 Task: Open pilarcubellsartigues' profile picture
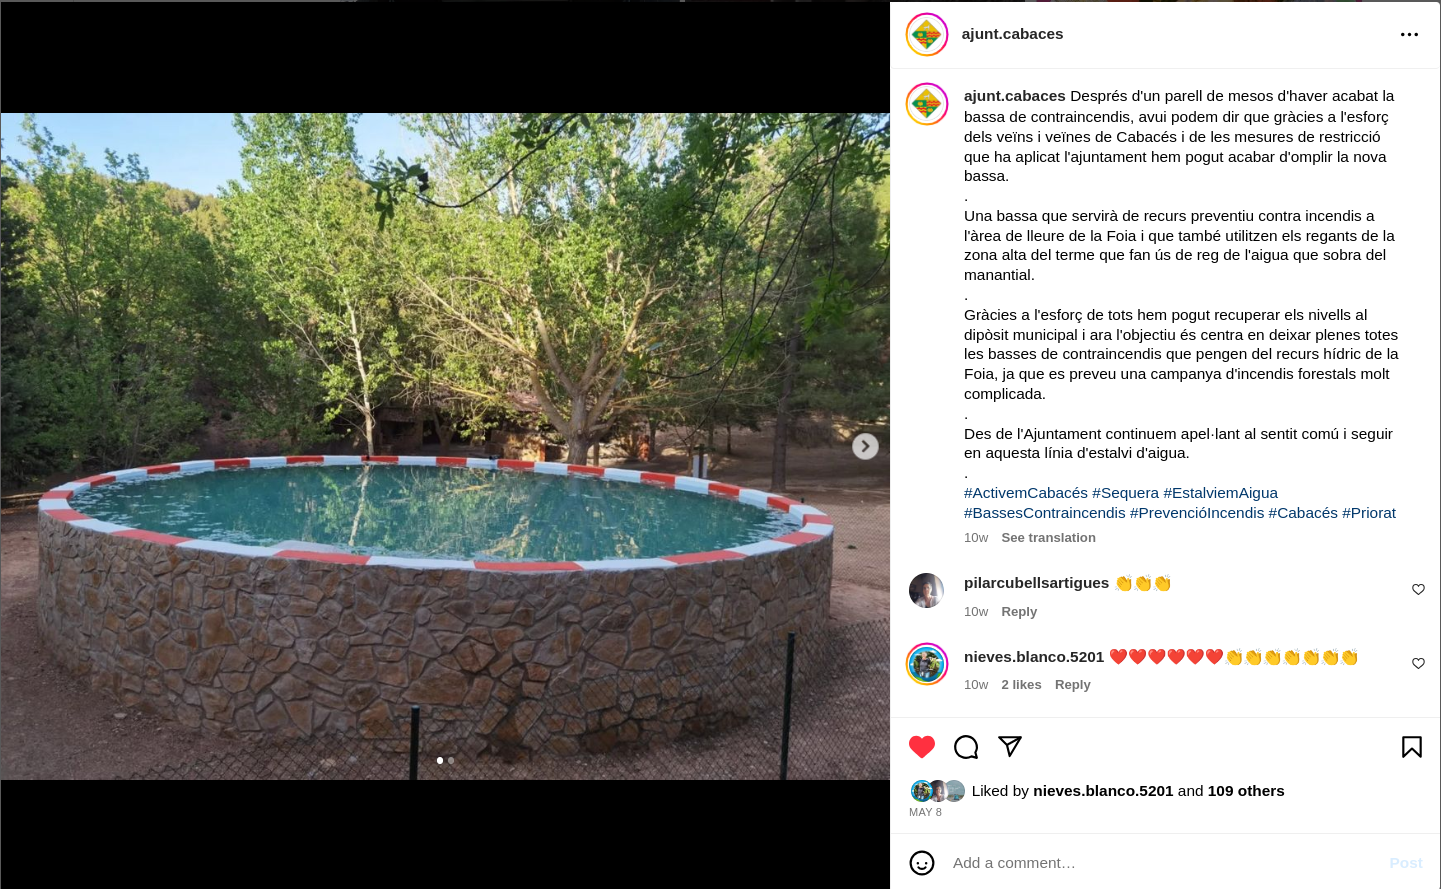click(927, 591)
